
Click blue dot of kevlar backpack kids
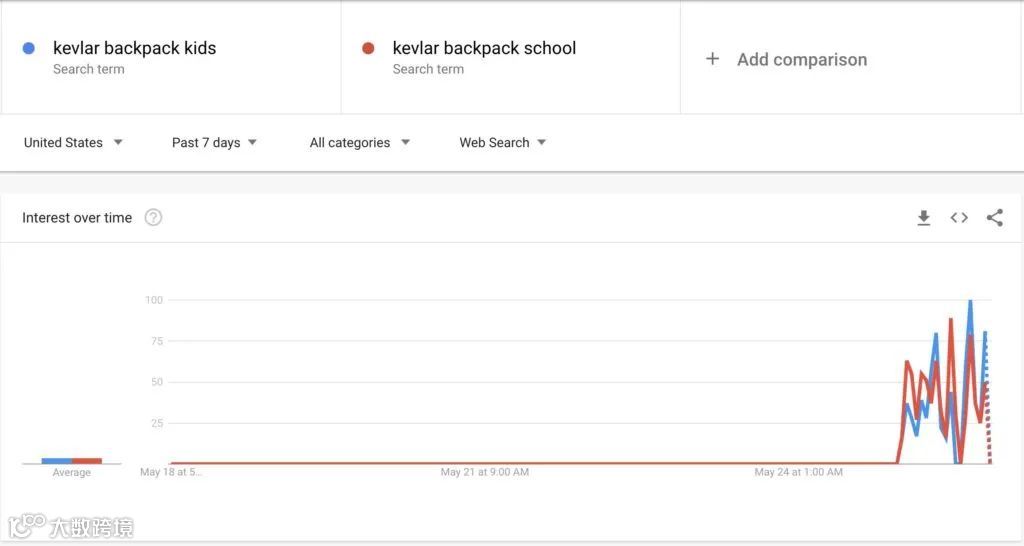coord(29,48)
